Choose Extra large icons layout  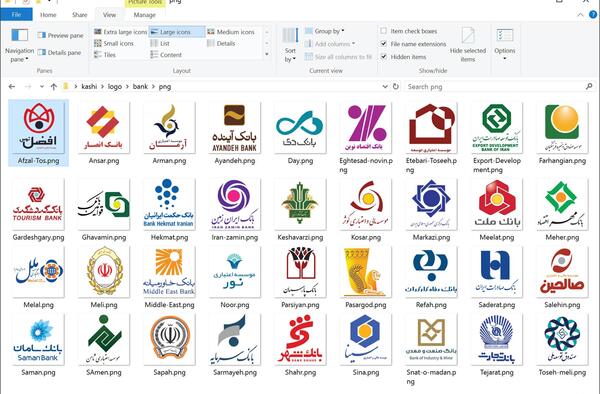(x=121, y=32)
